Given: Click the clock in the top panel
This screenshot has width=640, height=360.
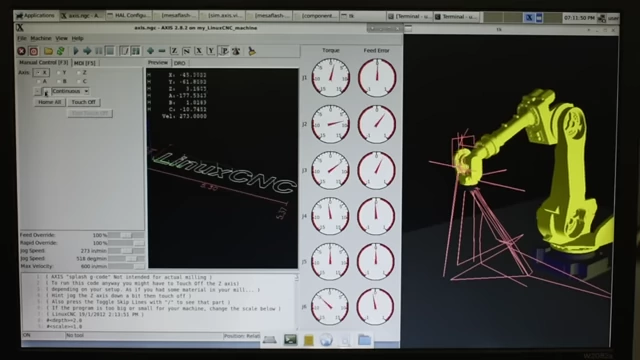Looking at the screenshot, I should point(579,18).
